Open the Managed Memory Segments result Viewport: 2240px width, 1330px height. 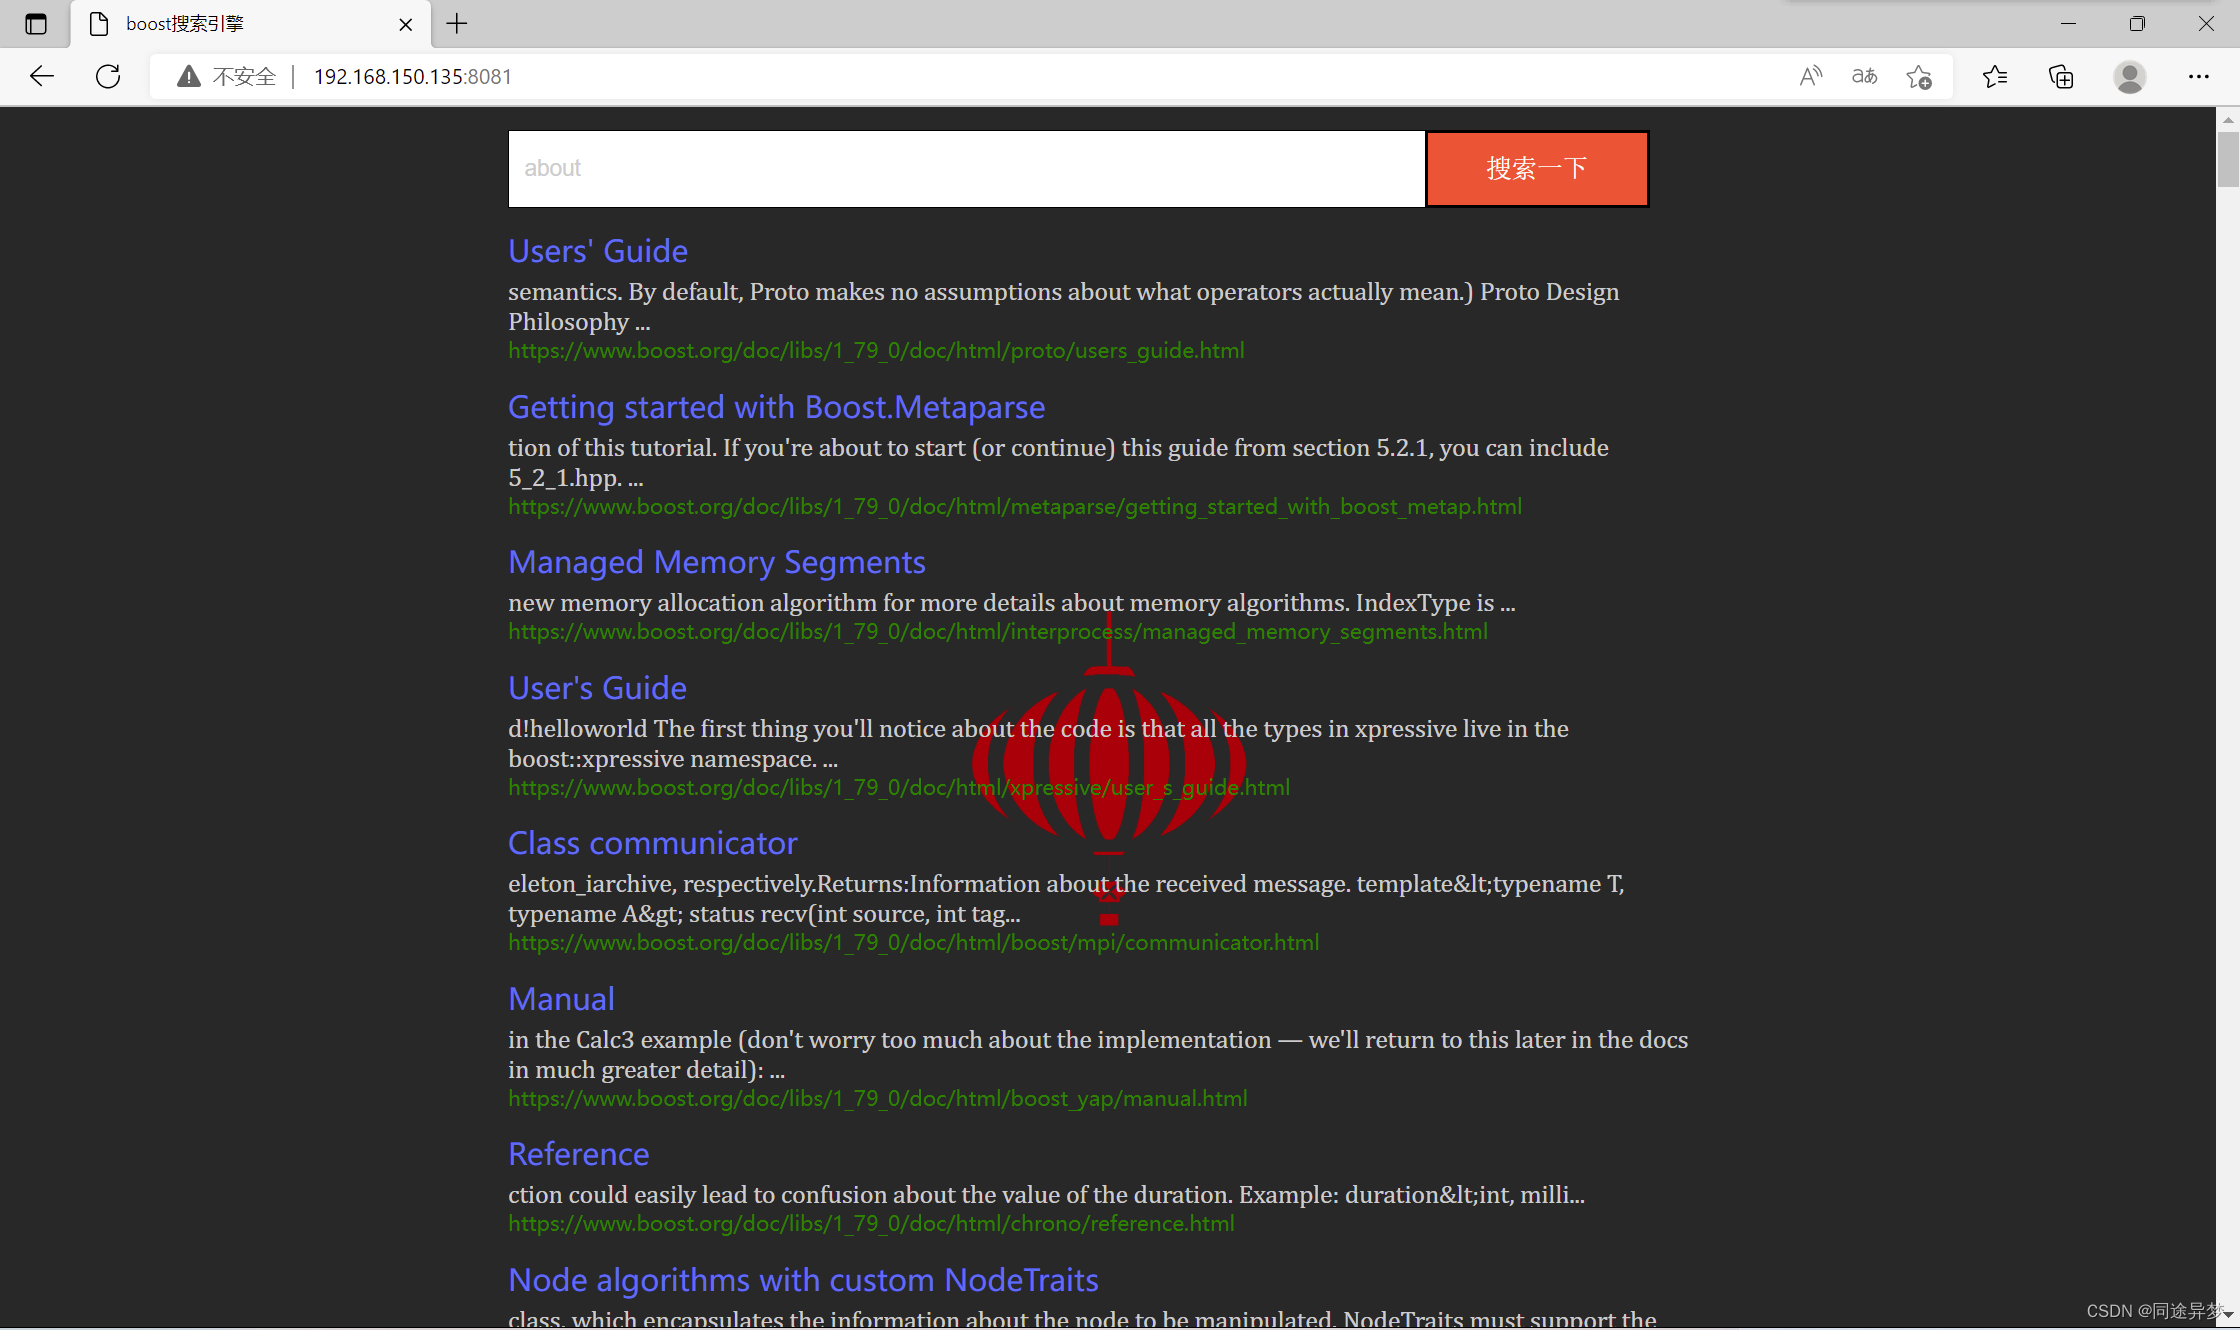[716, 562]
